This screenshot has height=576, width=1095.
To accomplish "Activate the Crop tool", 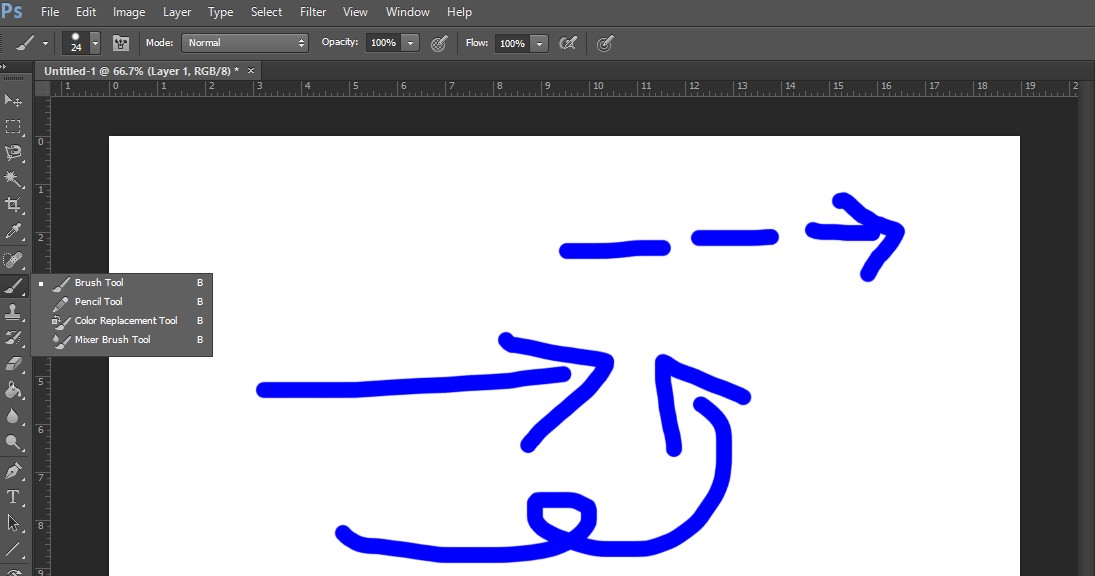I will point(13,205).
